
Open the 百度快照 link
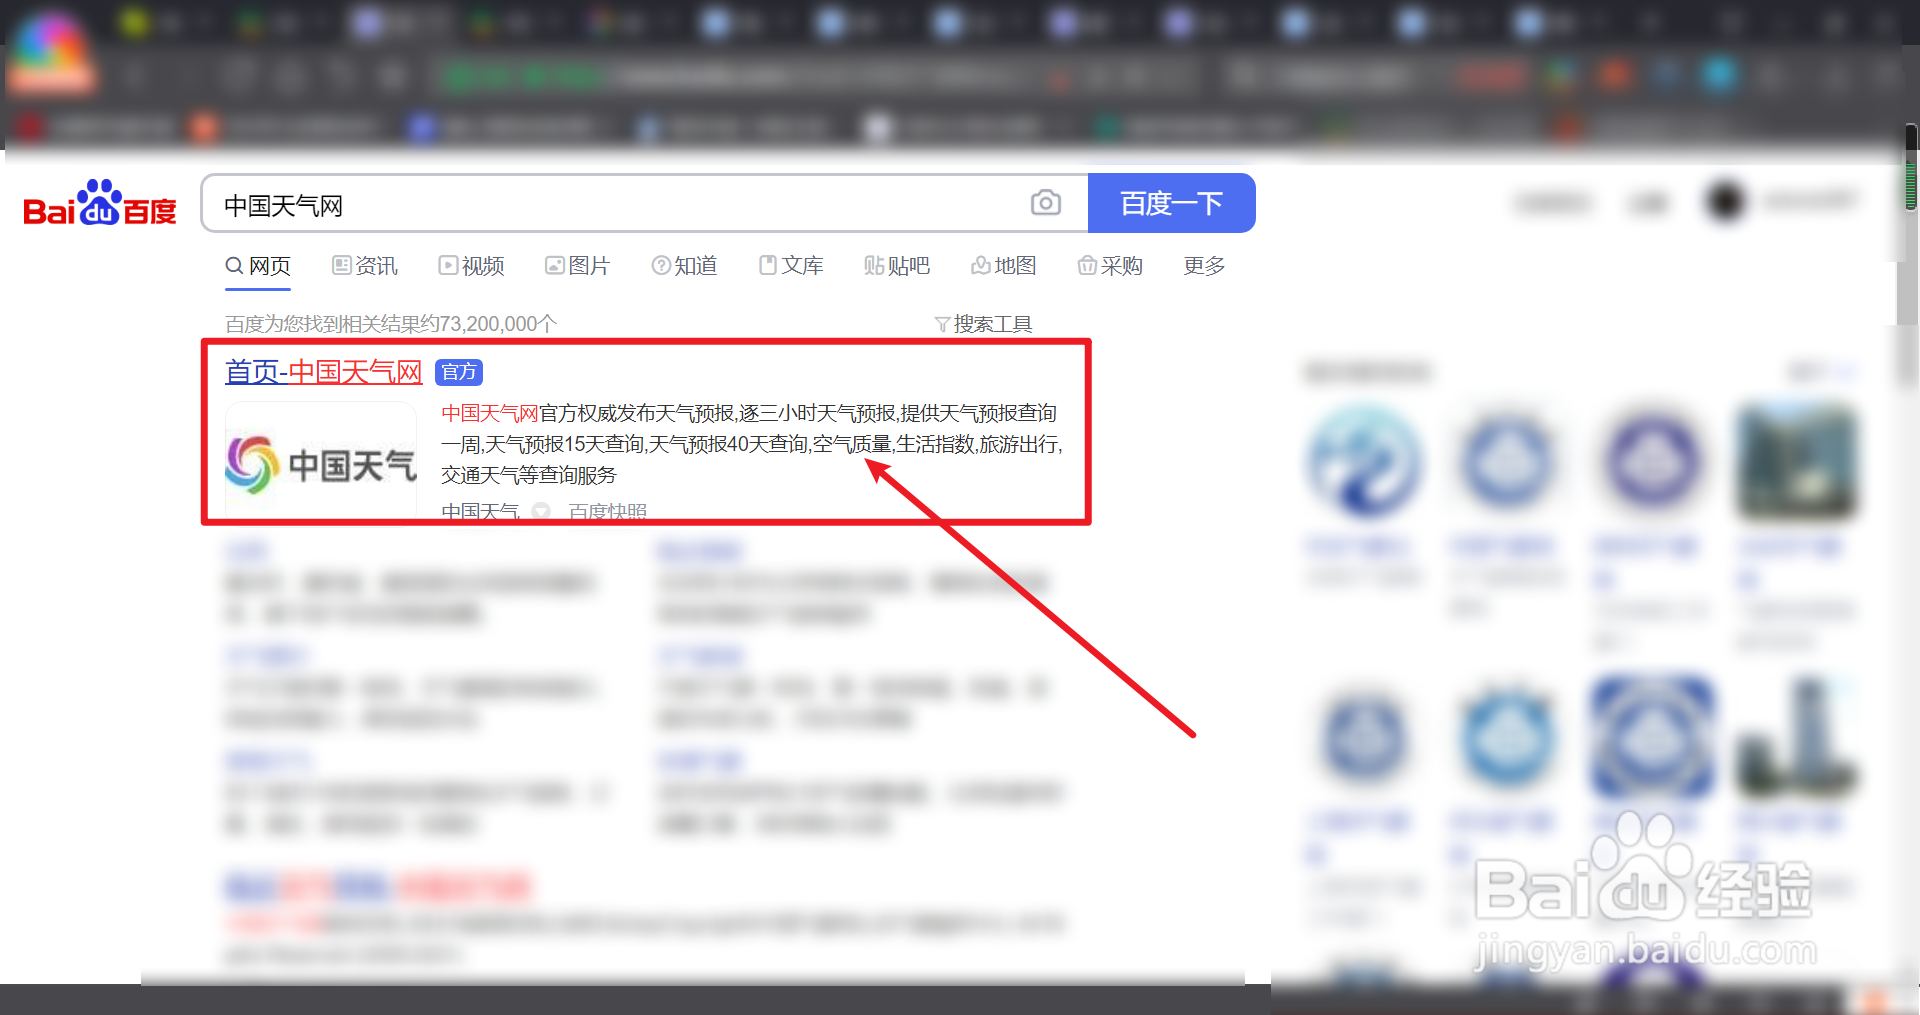click(x=608, y=511)
